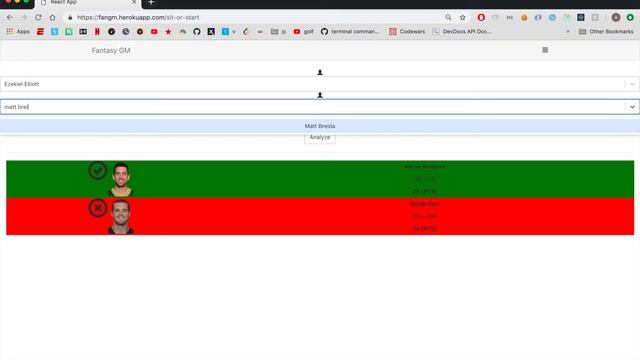Screen dimensions: 640x360
Task: Open the Netflix bookmark icon
Action: (97, 31)
